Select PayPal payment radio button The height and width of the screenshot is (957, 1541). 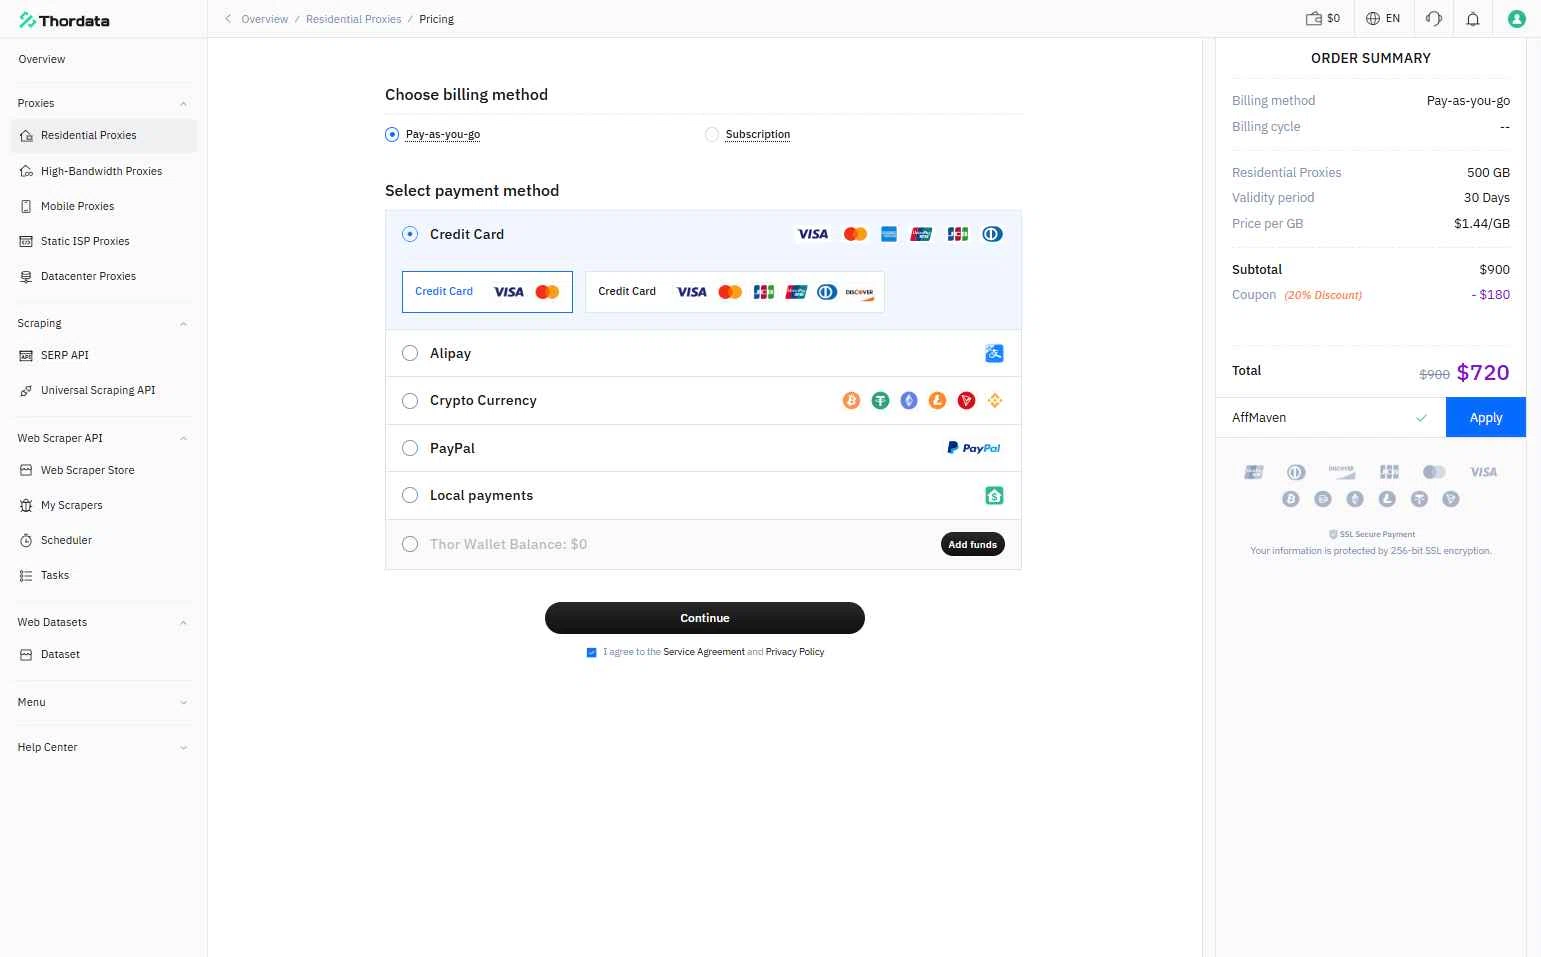coord(410,448)
